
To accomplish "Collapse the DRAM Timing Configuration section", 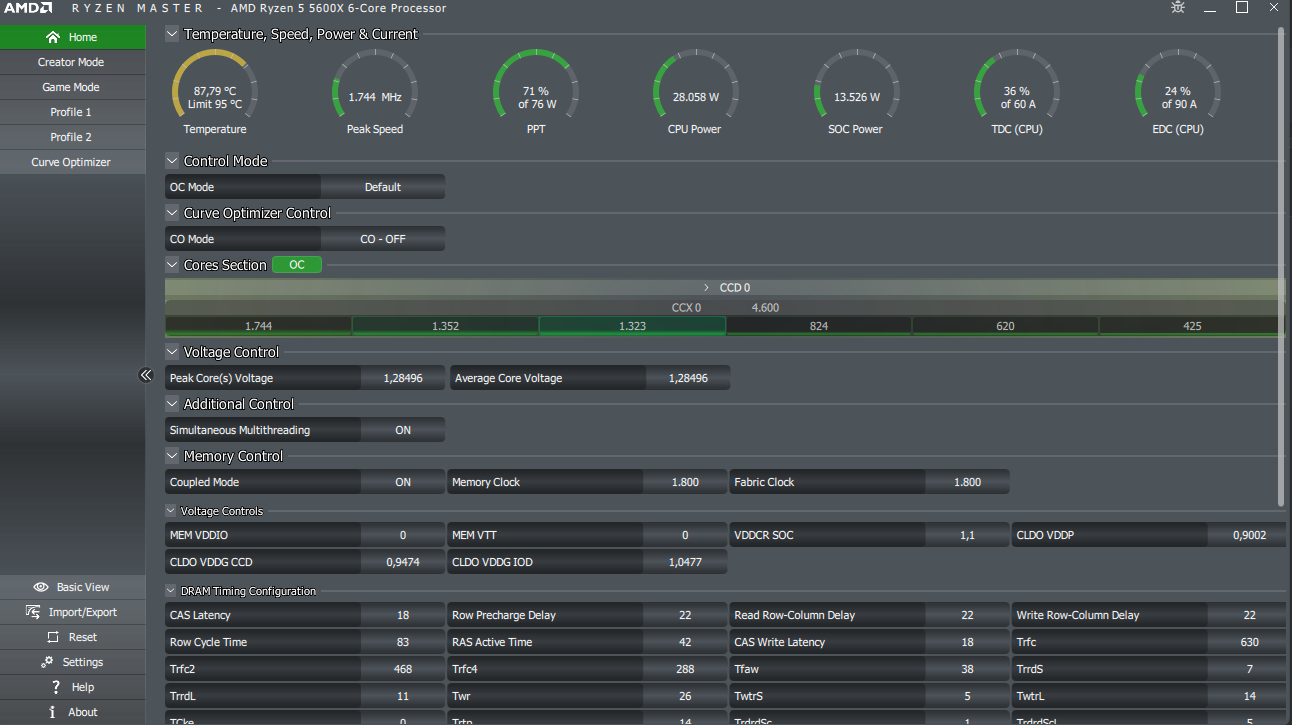I will [x=171, y=591].
